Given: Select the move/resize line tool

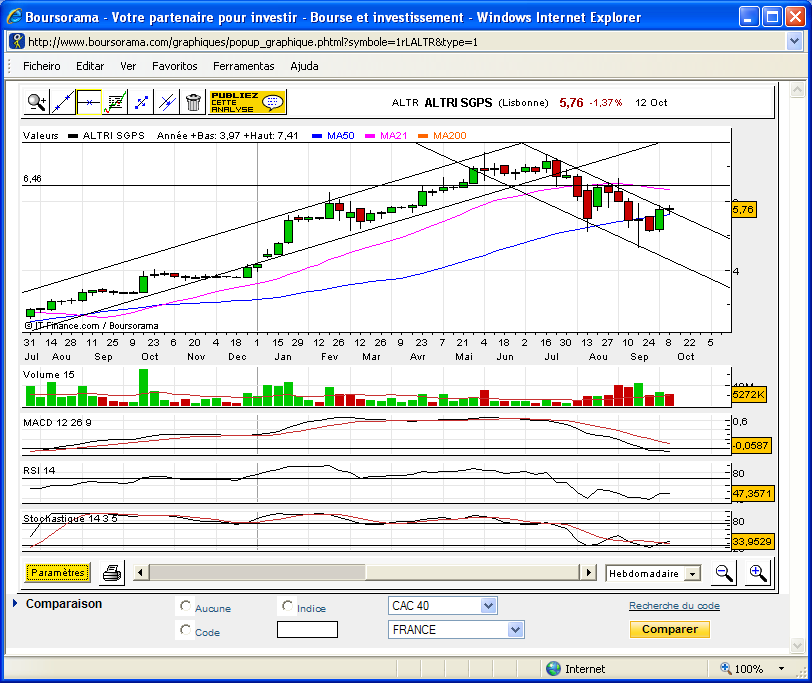Looking at the screenshot, I should [x=141, y=102].
